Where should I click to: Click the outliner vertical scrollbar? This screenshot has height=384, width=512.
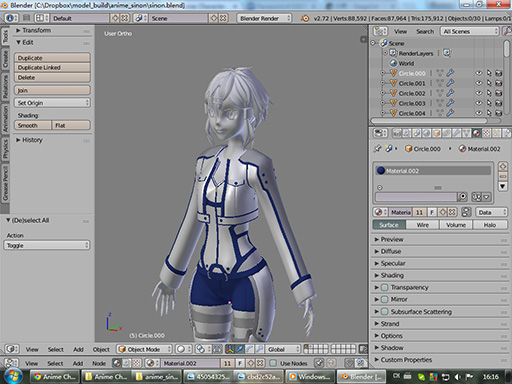[507, 49]
